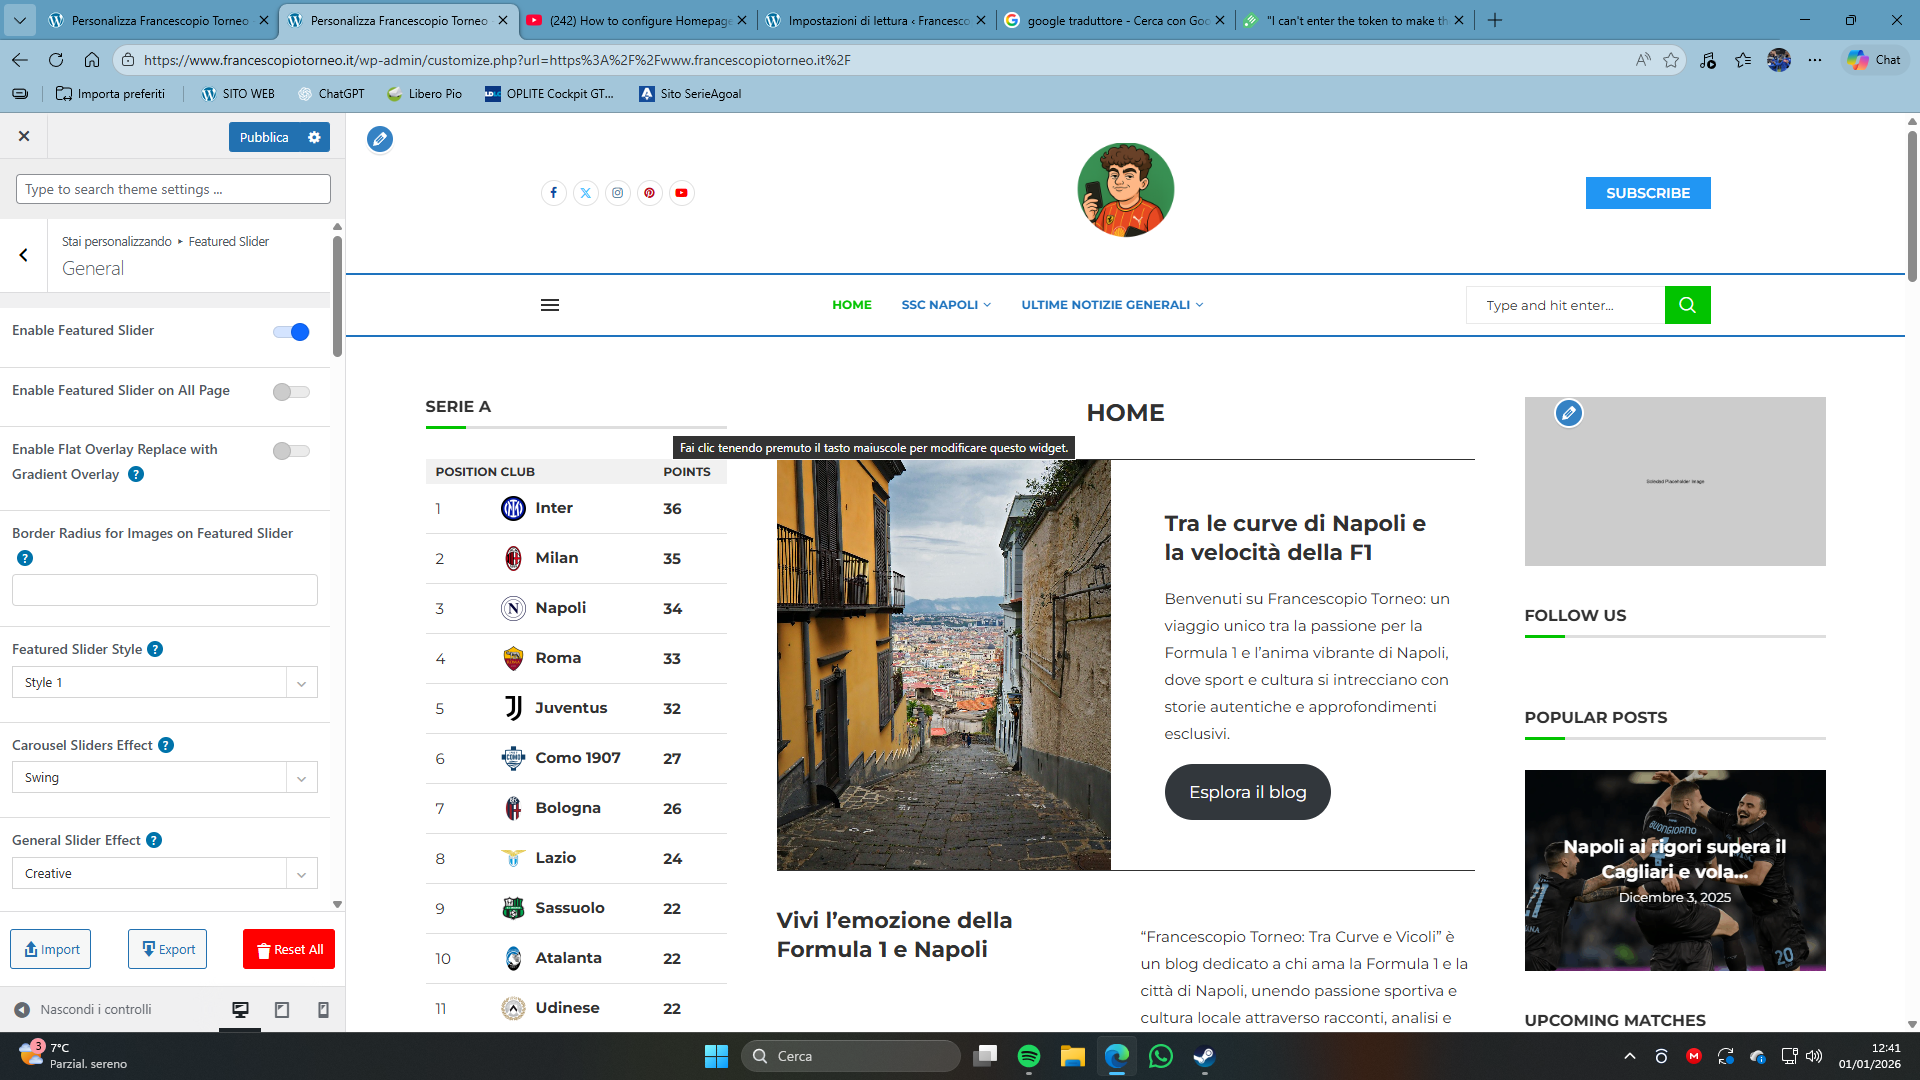Disable the Enable Featured Slider toggle
This screenshot has width=1920, height=1080.
[x=291, y=332]
